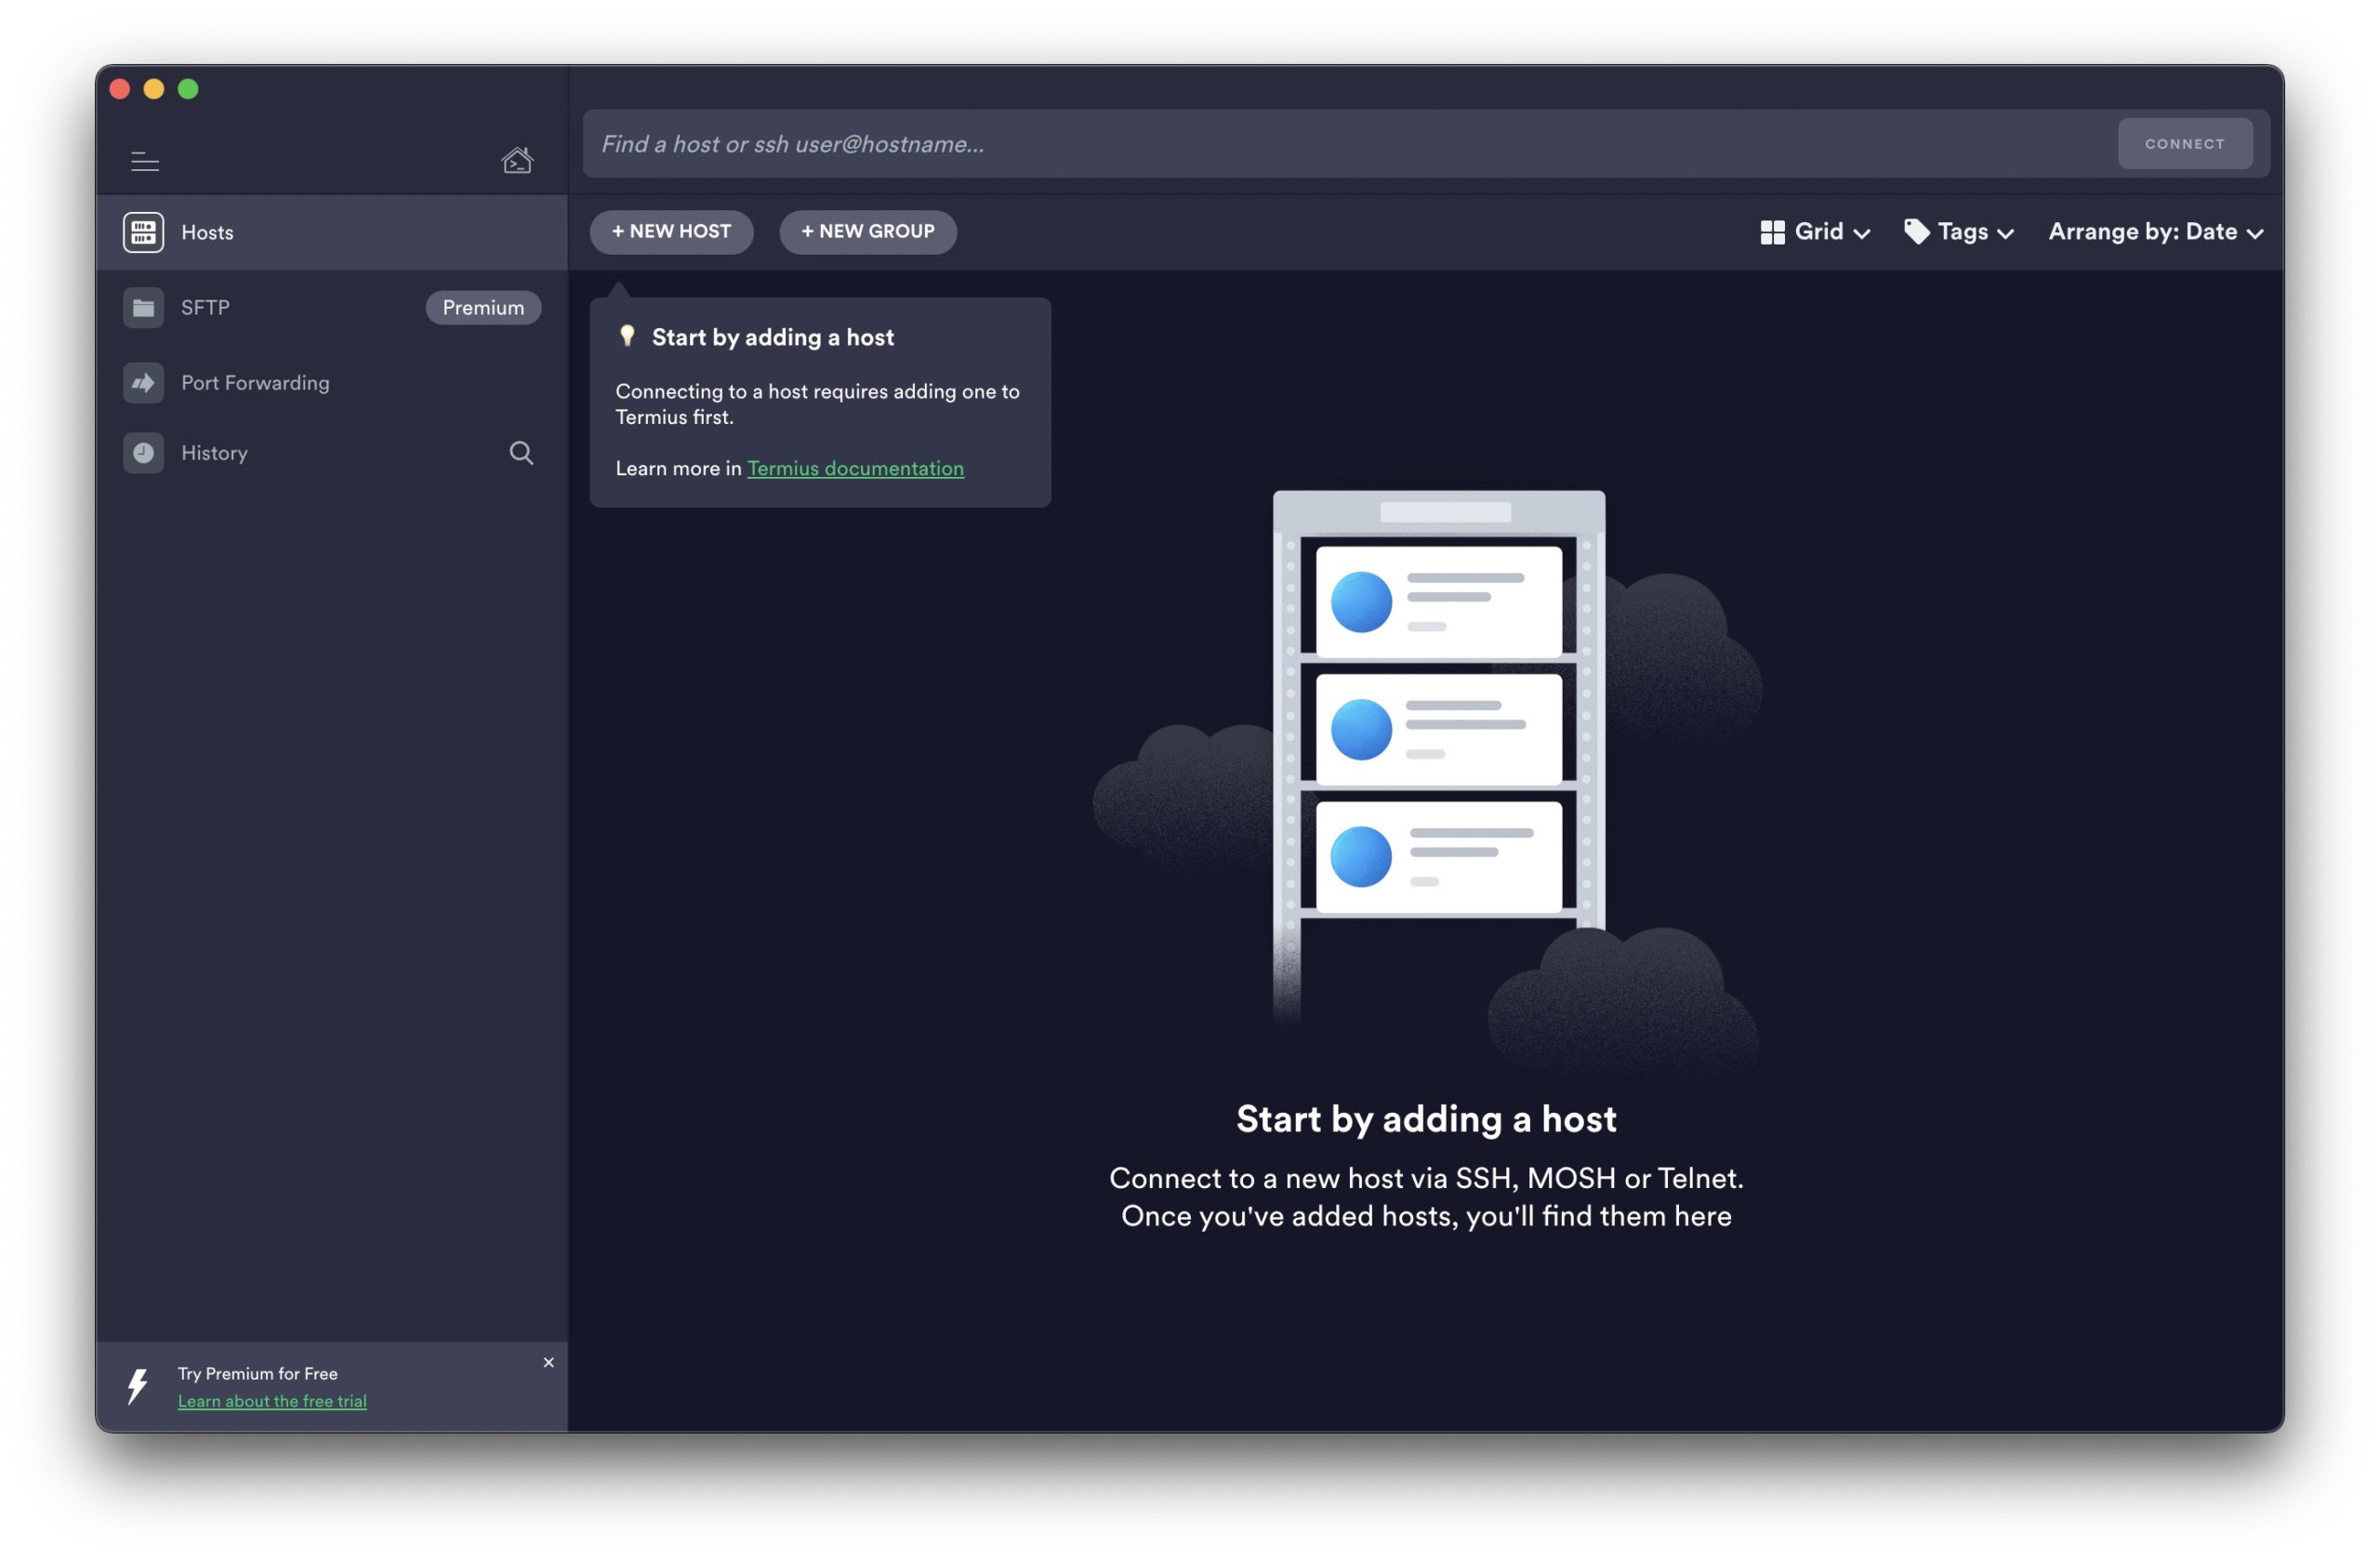Follow Learn about the free trial link

coord(272,1401)
